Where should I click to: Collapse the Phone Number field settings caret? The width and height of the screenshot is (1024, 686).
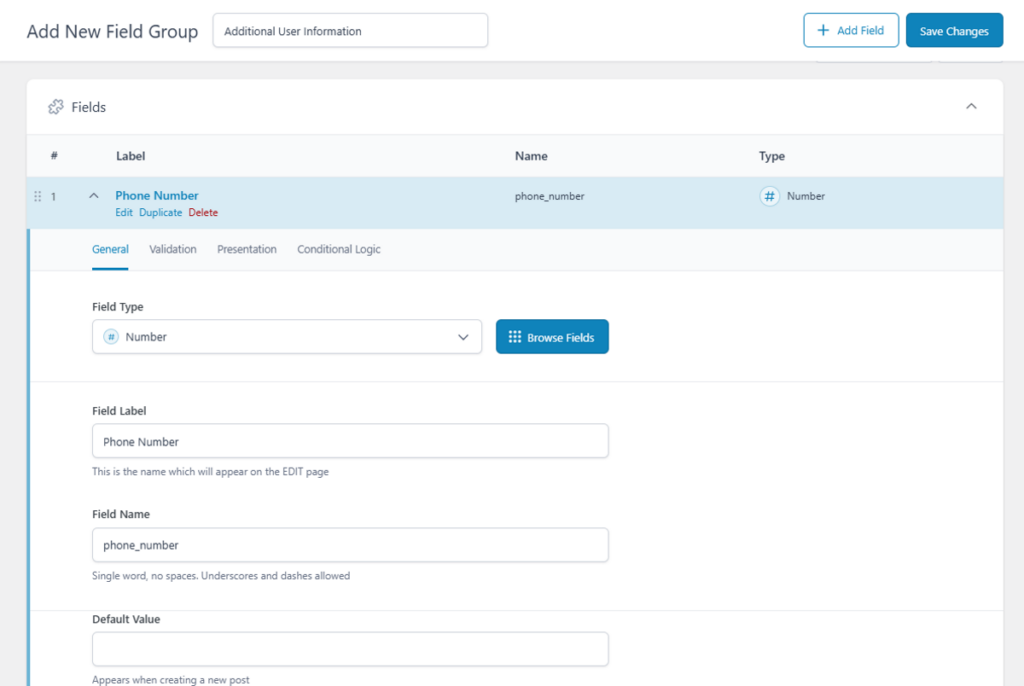pyautogui.click(x=93, y=196)
